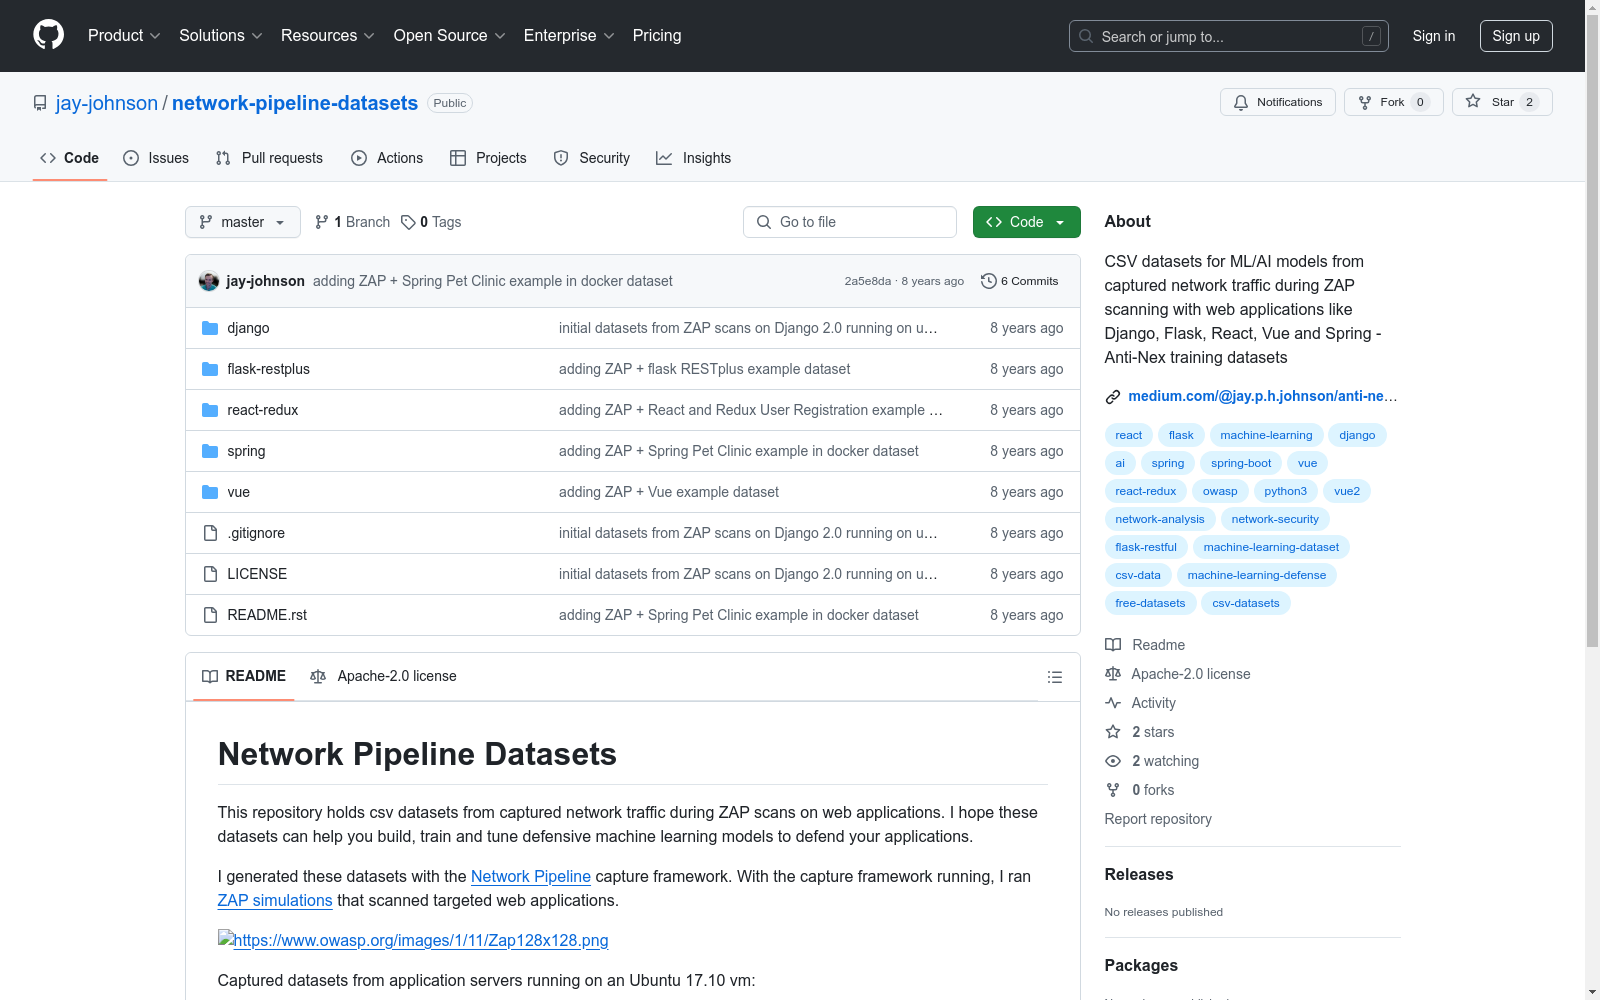This screenshot has width=1600, height=1000.
Task: Open the flask-restplus folder name
Action: (x=268, y=369)
